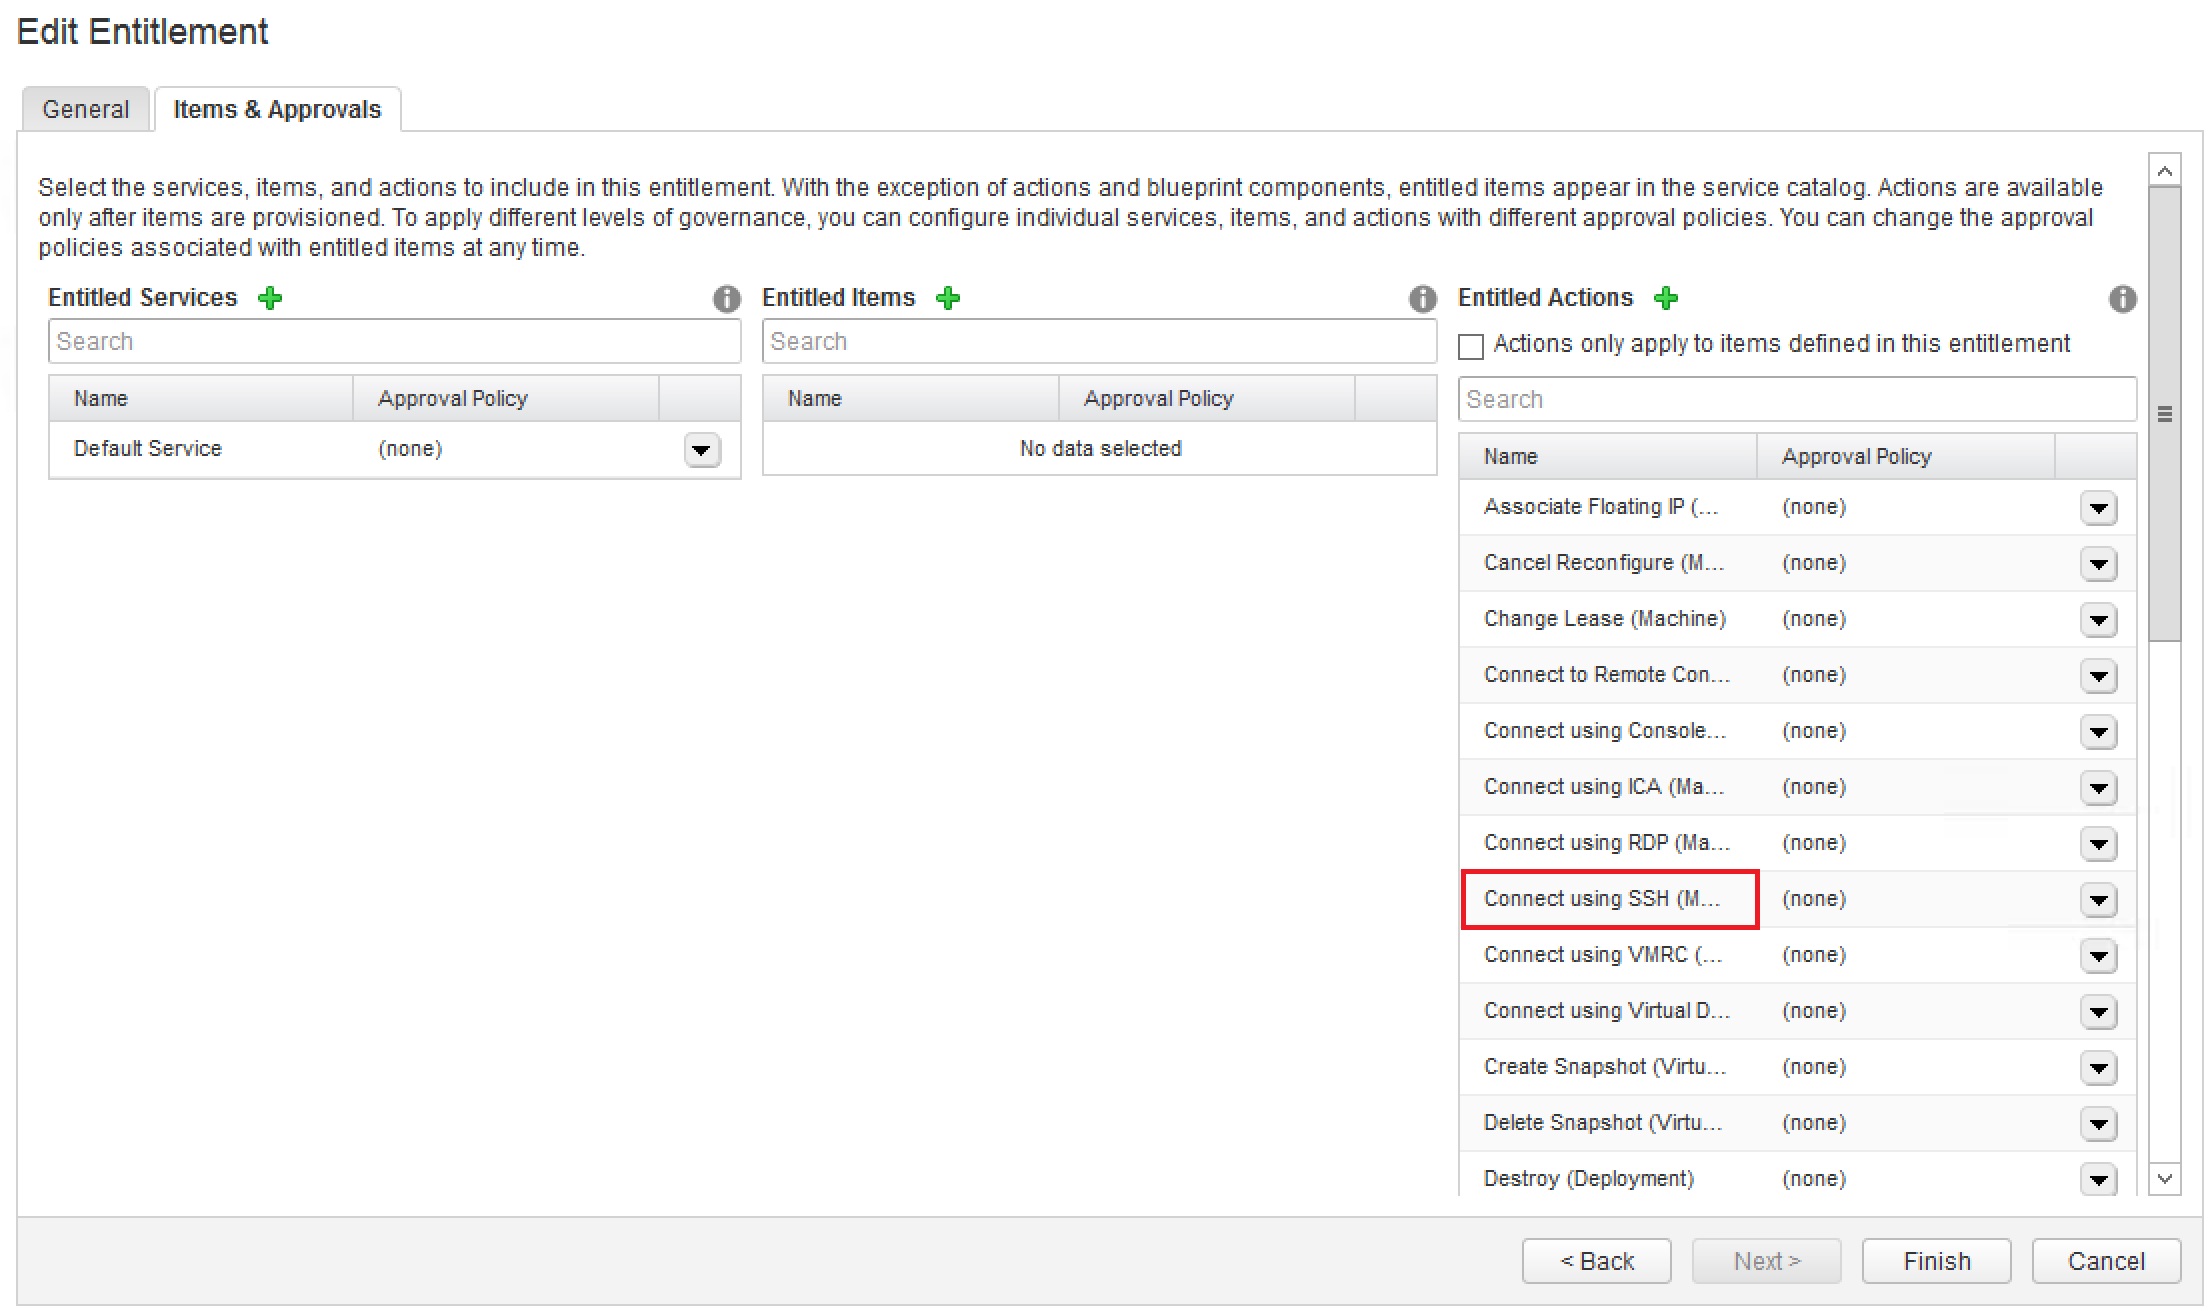This screenshot has width=2210, height=1312.
Task: Open info icon for Entitled Actions
Action: point(2122,299)
